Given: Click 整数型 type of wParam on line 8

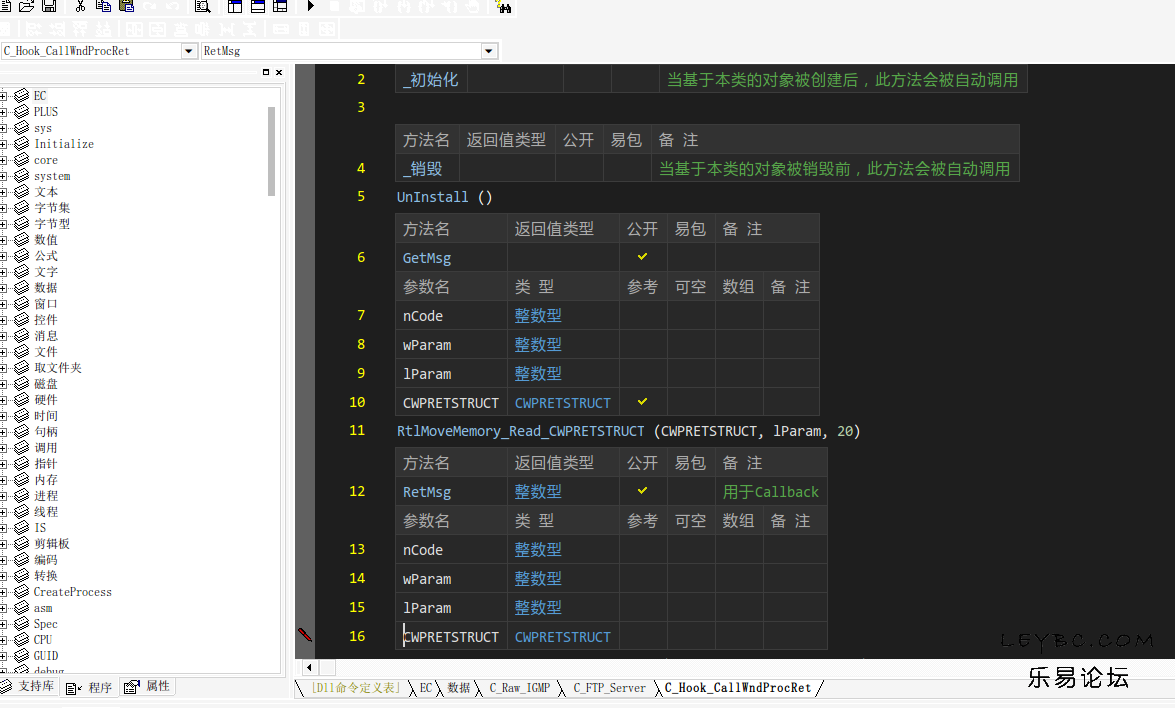Looking at the screenshot, I should click(x=538, y=345).
